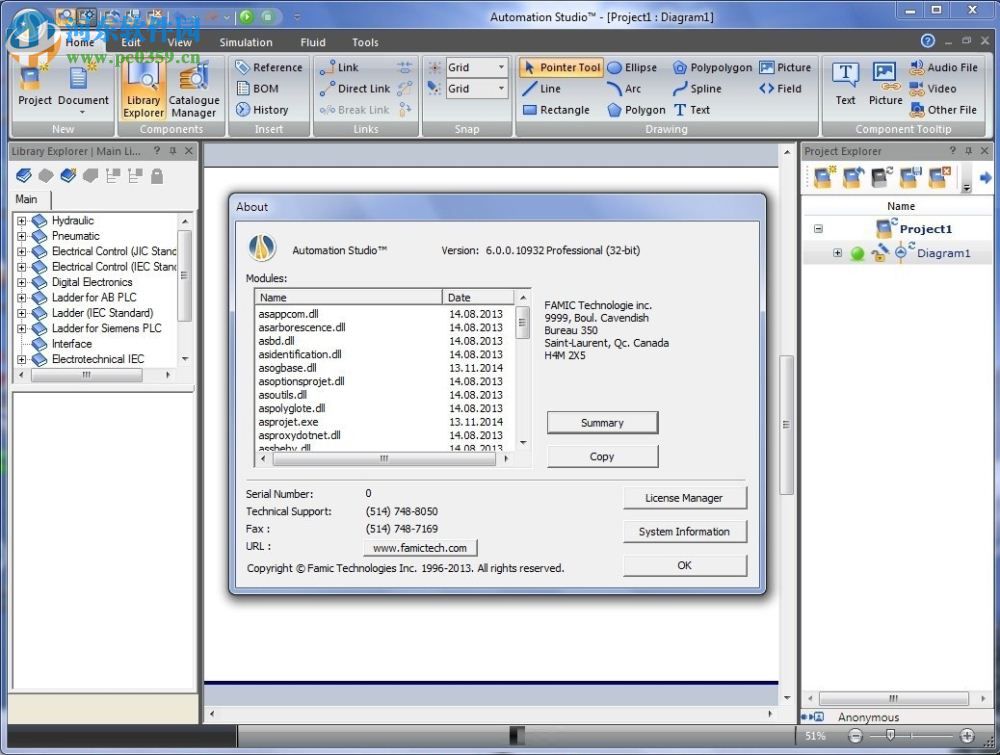
Task: Click the Copy button in About dialog
Action: (602, 456)
